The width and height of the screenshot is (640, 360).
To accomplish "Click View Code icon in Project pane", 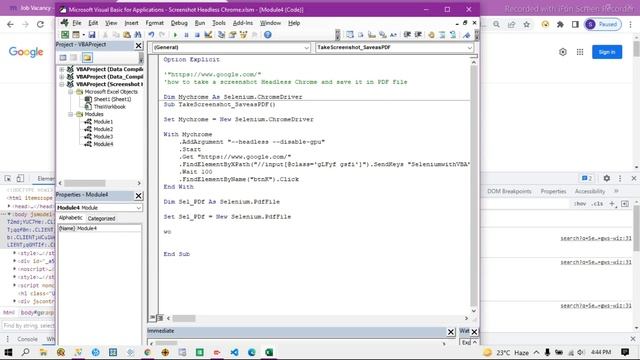I will [x=63, y=58].
